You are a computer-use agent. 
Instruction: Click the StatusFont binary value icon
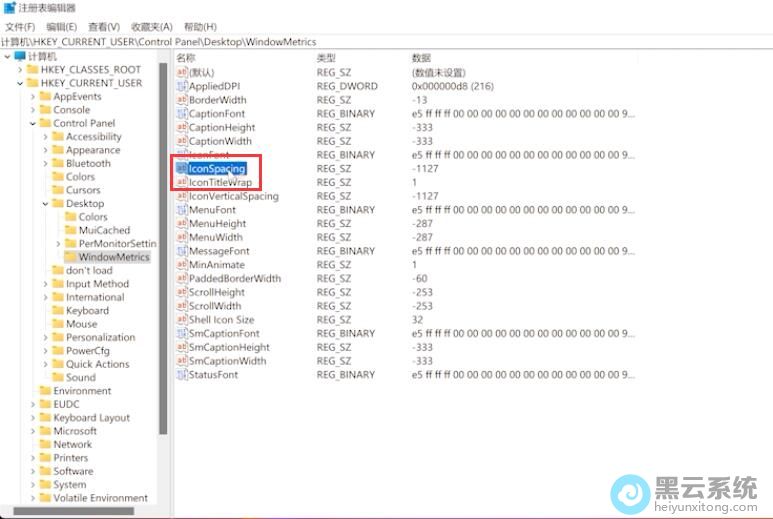pos(182,375)
